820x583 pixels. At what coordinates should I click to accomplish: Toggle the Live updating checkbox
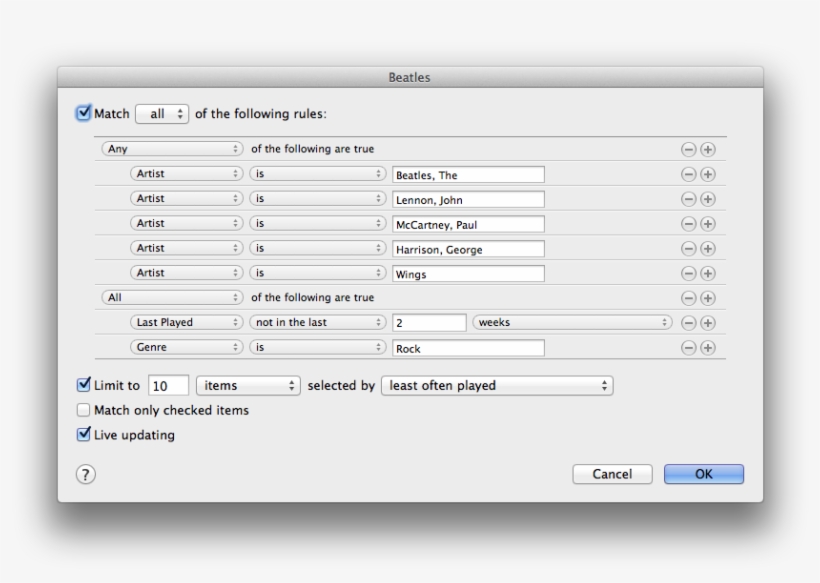click(x=84, y=434)
